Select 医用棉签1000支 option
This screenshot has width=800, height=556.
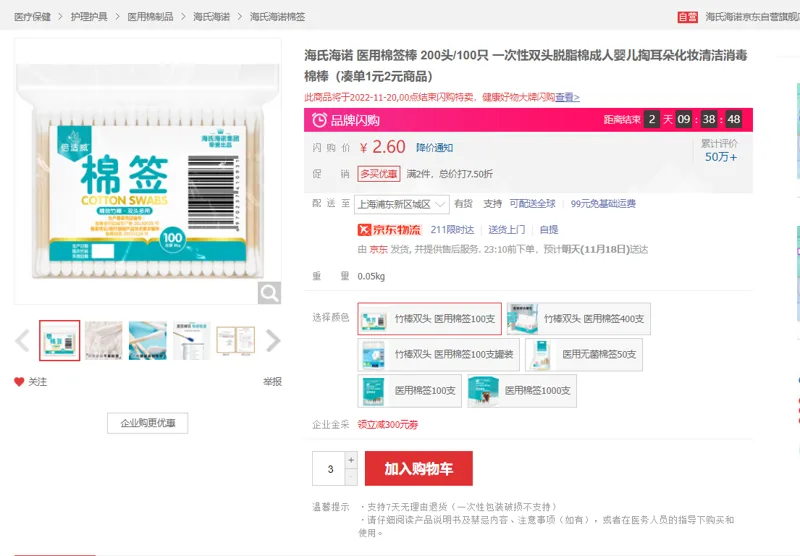pyautogui.click(x=522, y=391)
